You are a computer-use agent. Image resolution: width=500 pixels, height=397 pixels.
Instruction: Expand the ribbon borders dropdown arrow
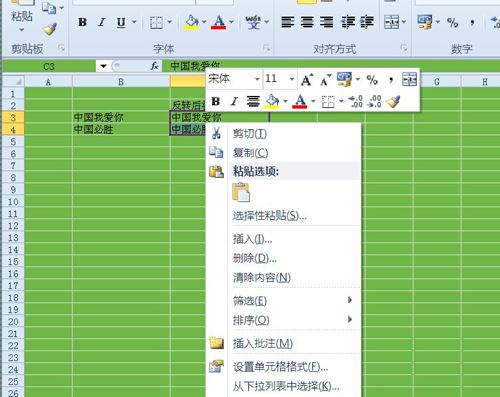(x=169, y=22)
